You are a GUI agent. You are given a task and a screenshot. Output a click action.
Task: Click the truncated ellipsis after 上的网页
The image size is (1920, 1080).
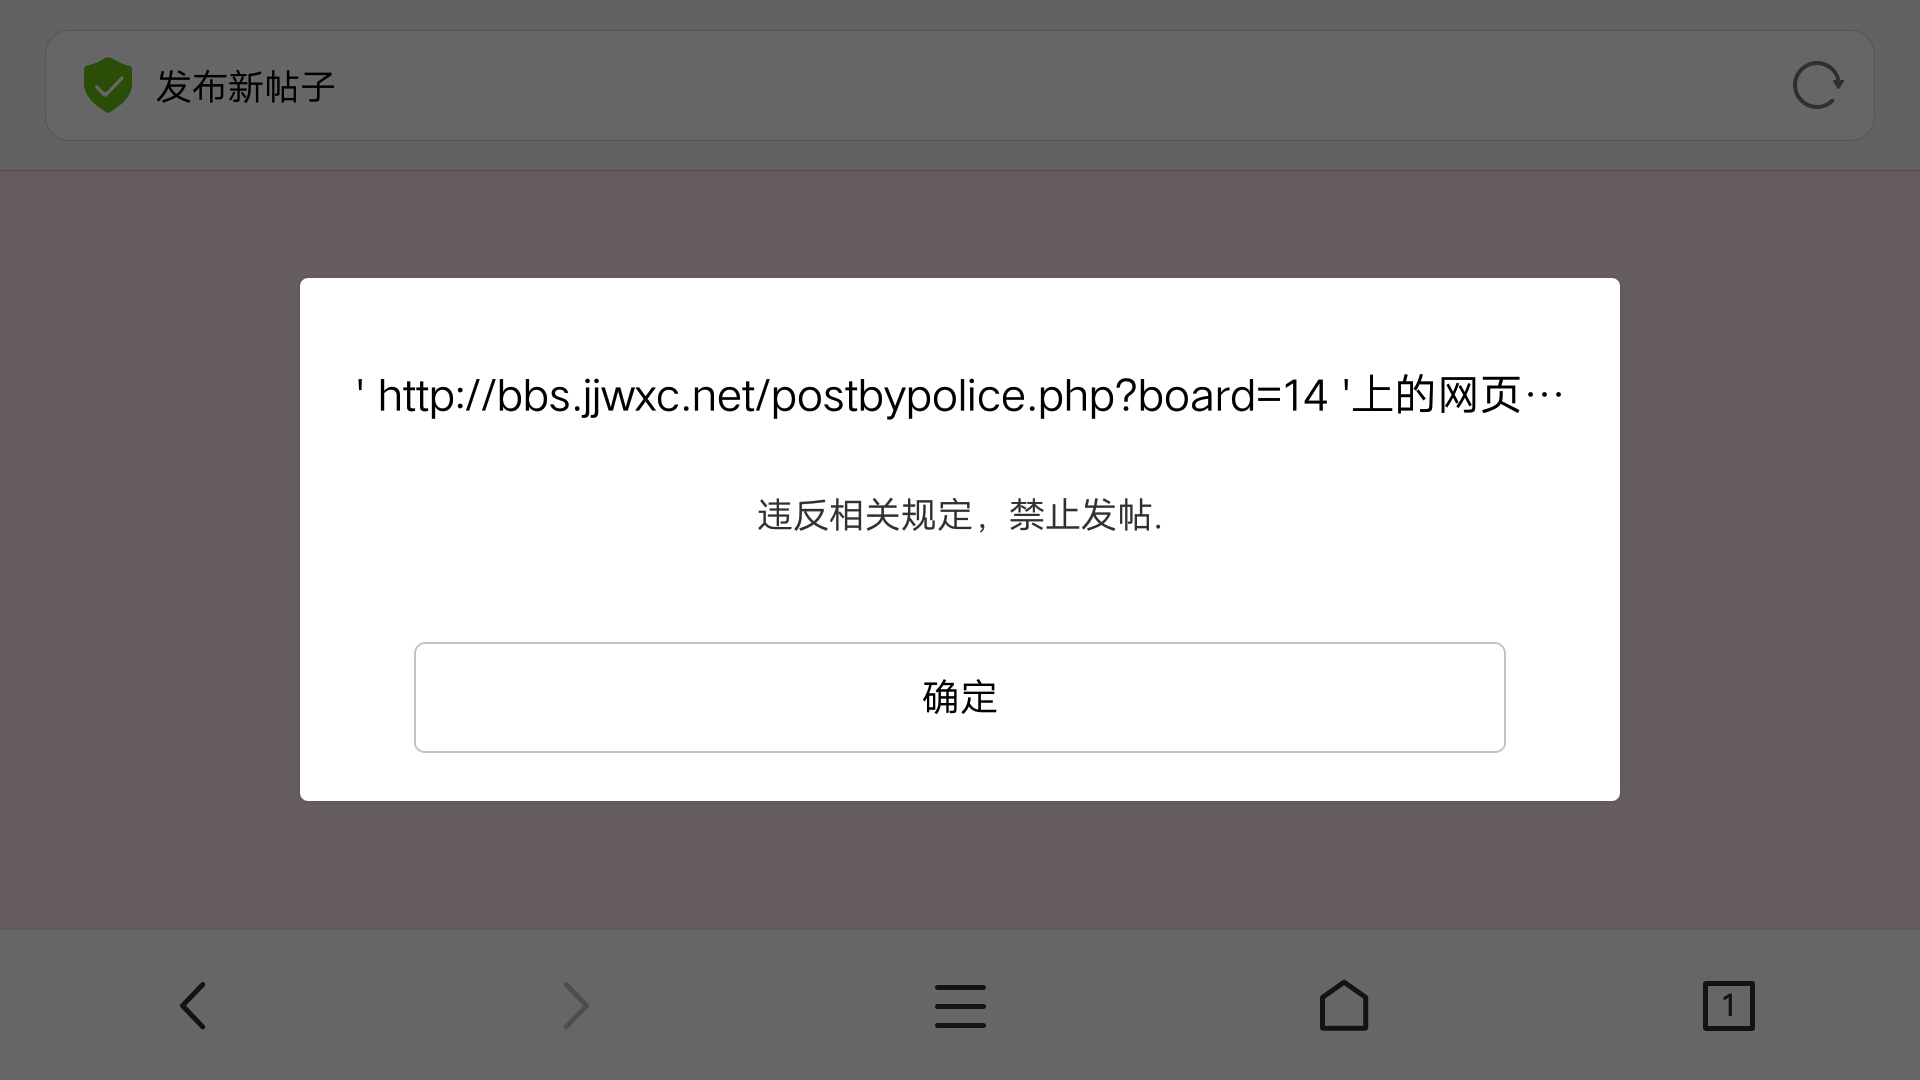1544,396
